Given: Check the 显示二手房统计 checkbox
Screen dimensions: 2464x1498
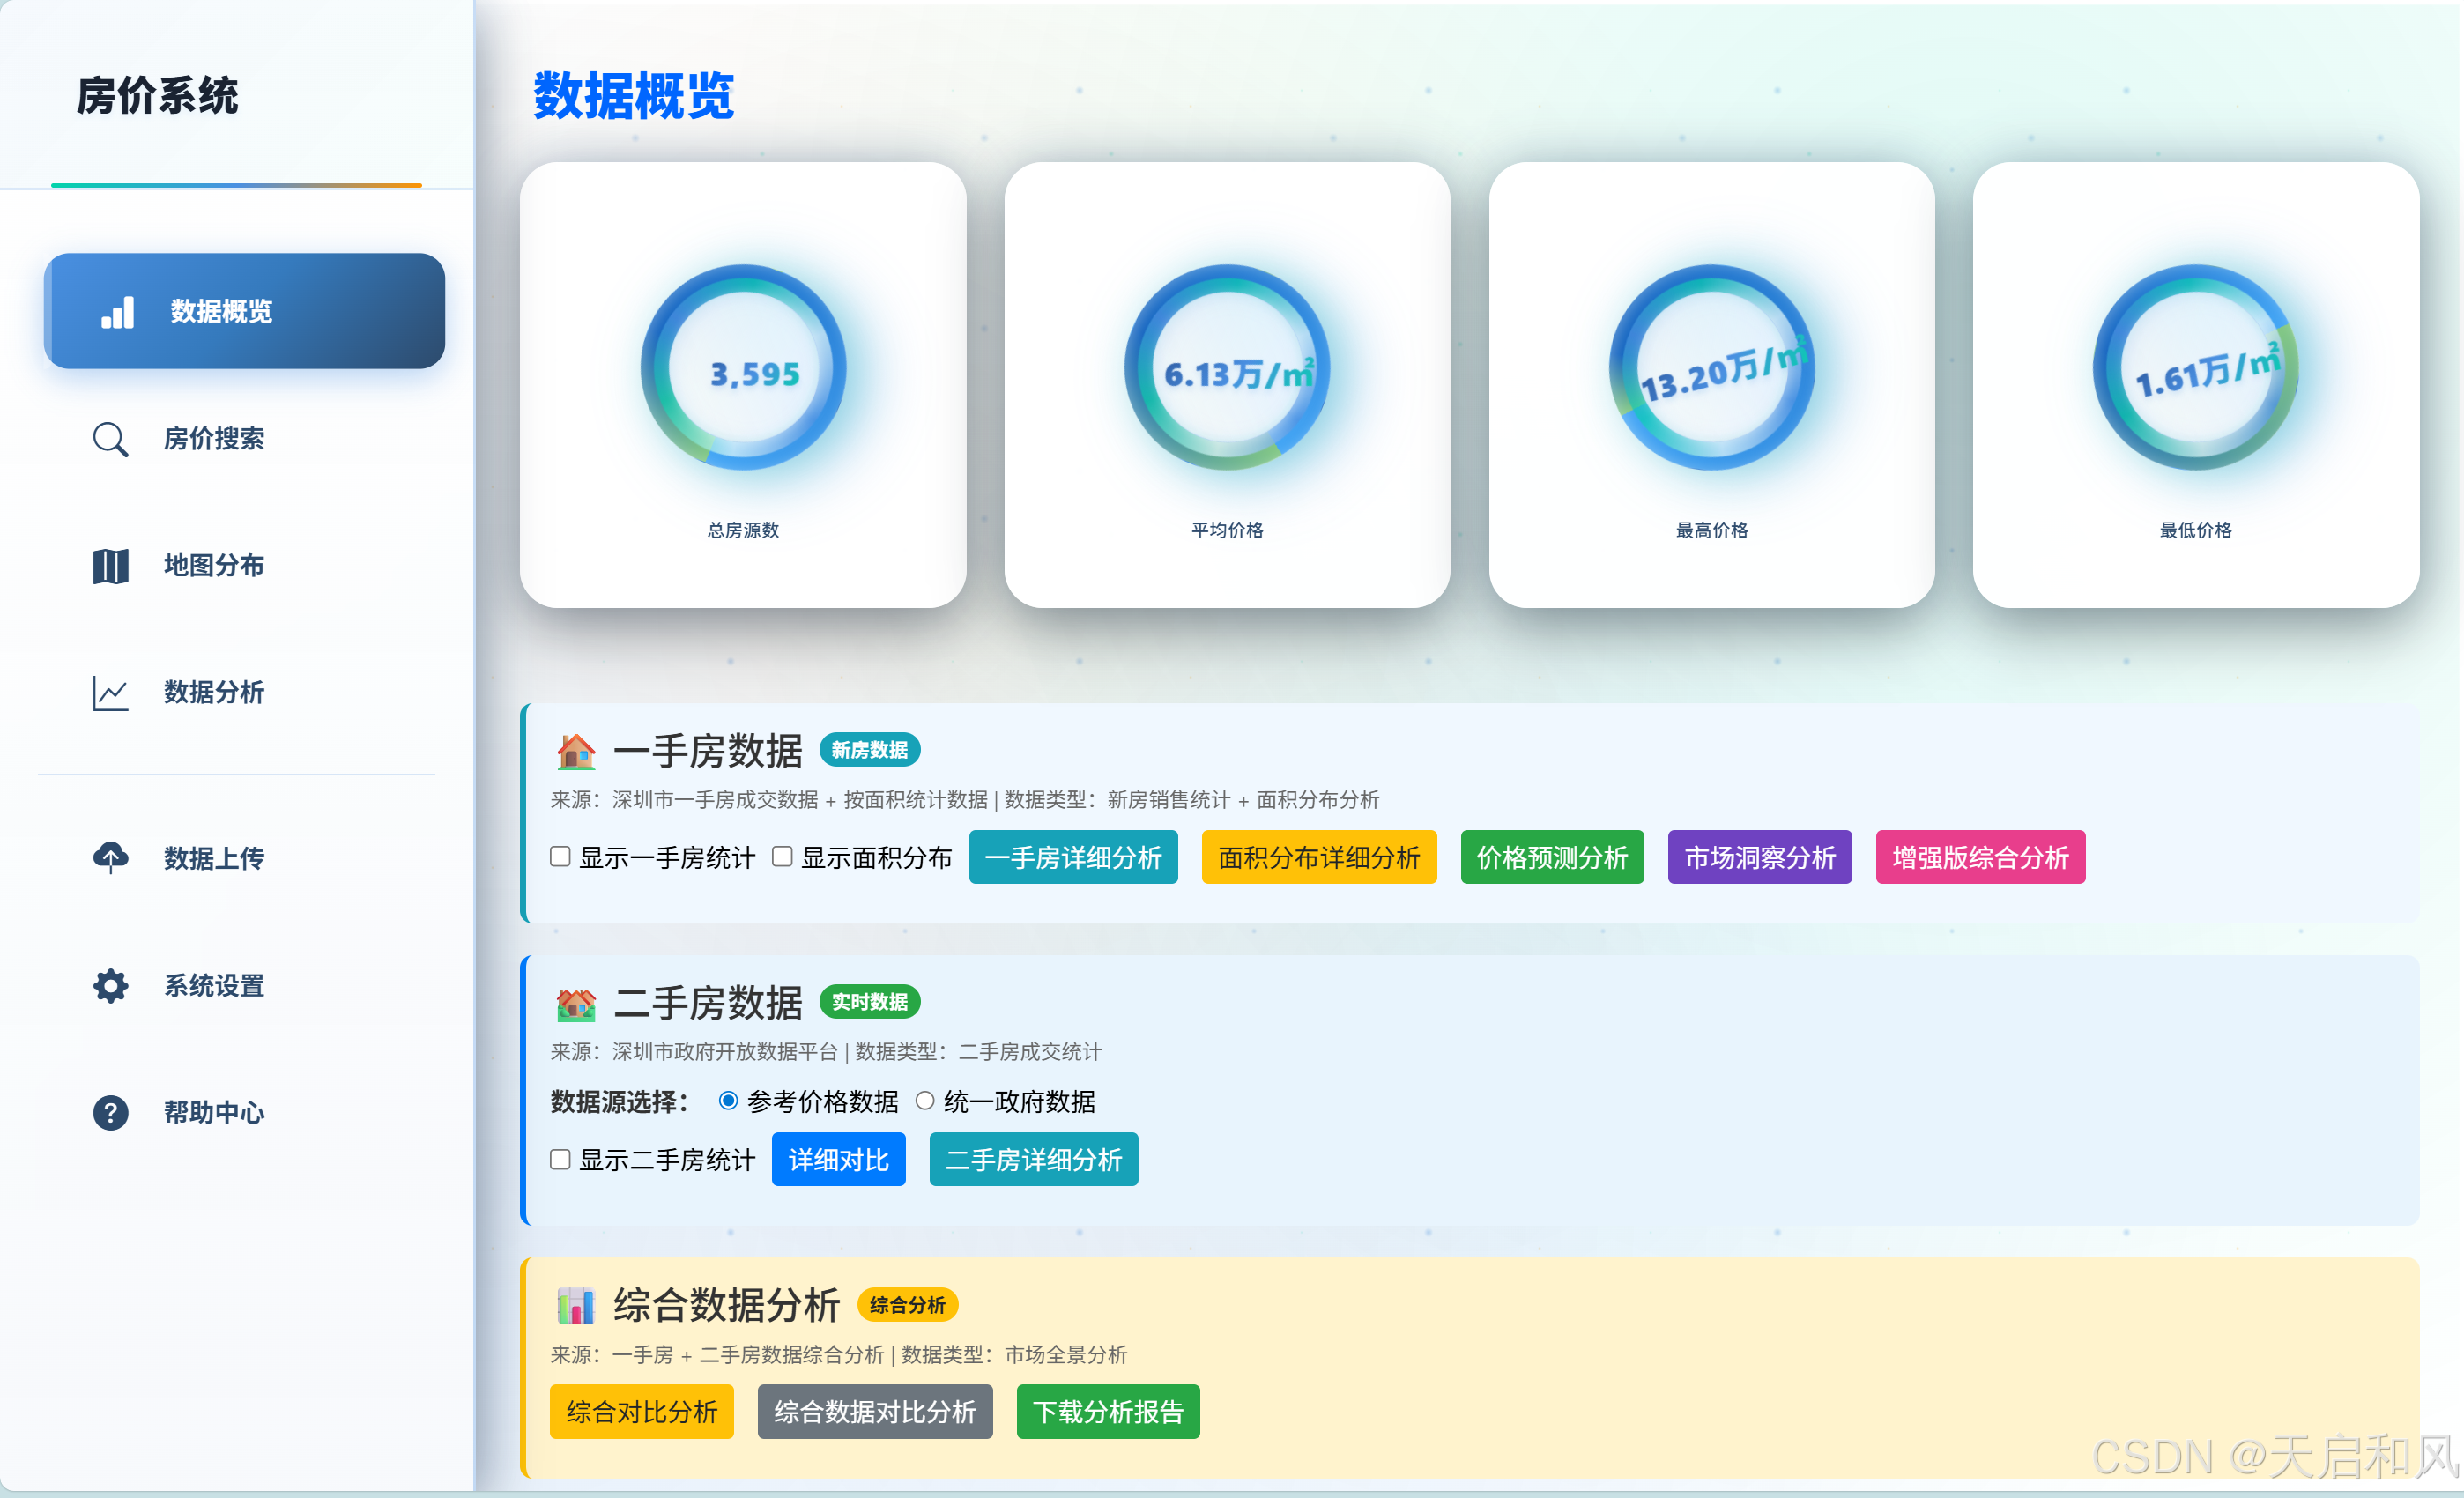Looking at the screenshot, I should pyautogui.click(x=560, y=1160).
